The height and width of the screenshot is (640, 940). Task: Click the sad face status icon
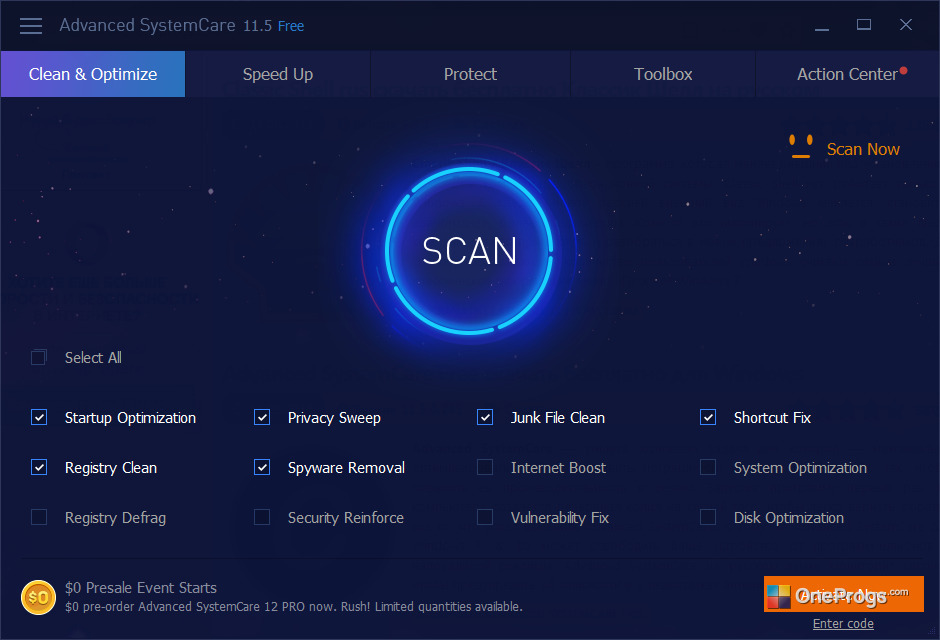(x=800, y=147)
